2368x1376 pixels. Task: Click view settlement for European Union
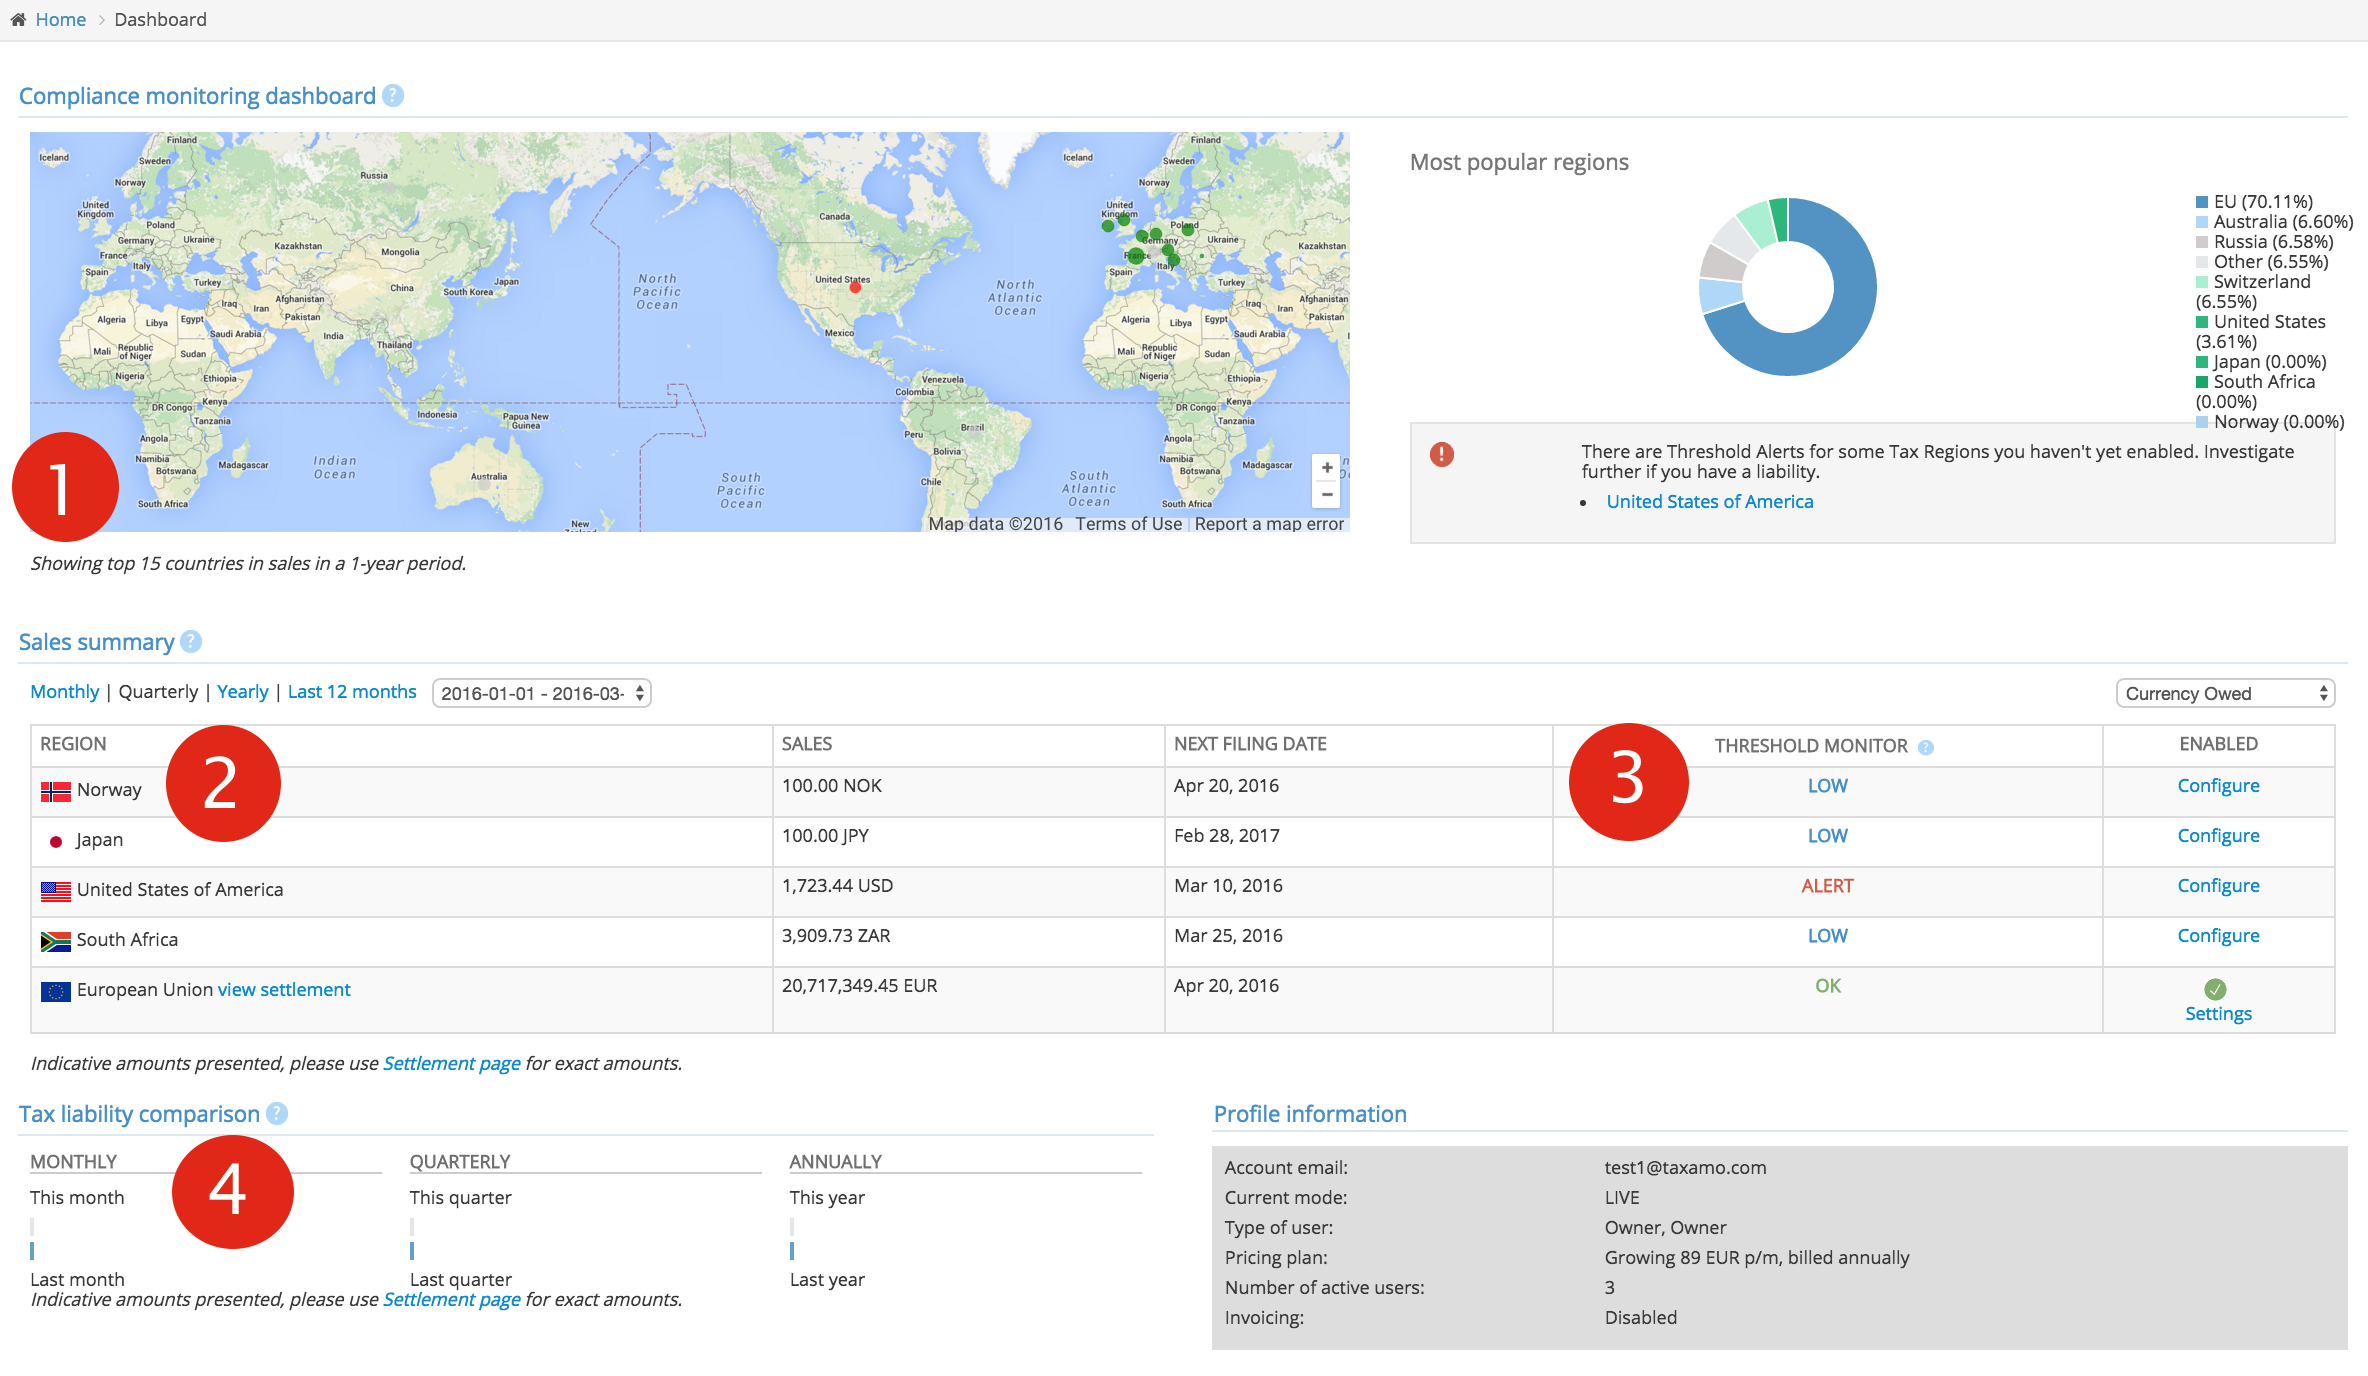(284, 990)
